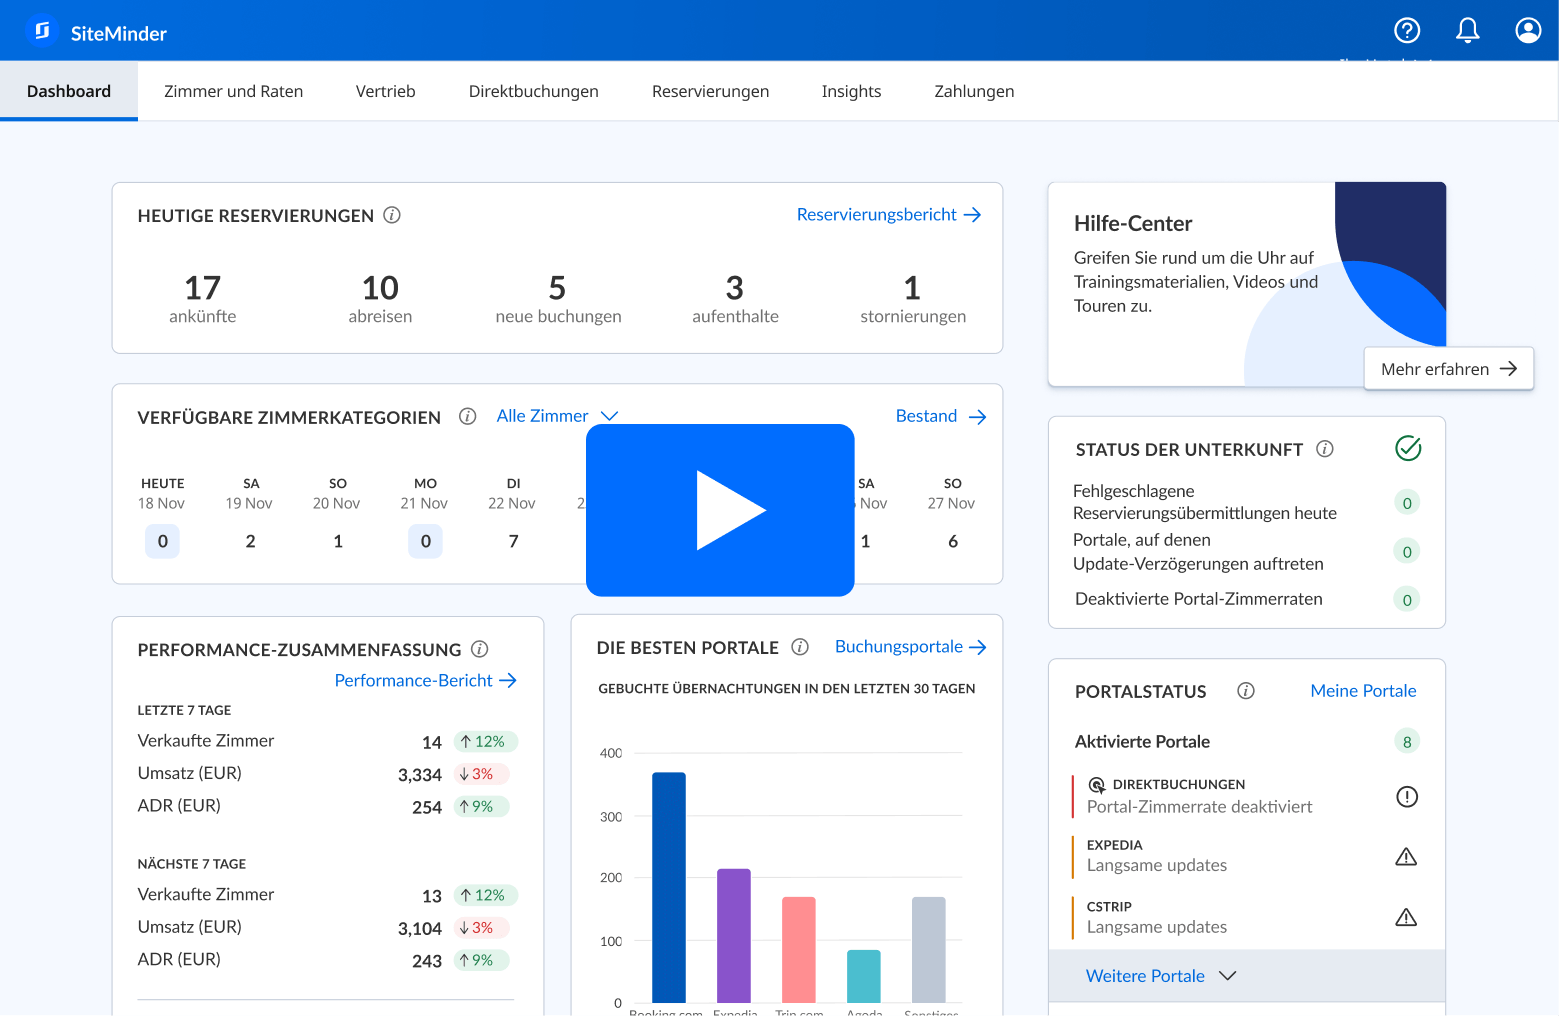1559x1016 pixels.
Task: Open the notifications bell
Action: point(1467,31)
